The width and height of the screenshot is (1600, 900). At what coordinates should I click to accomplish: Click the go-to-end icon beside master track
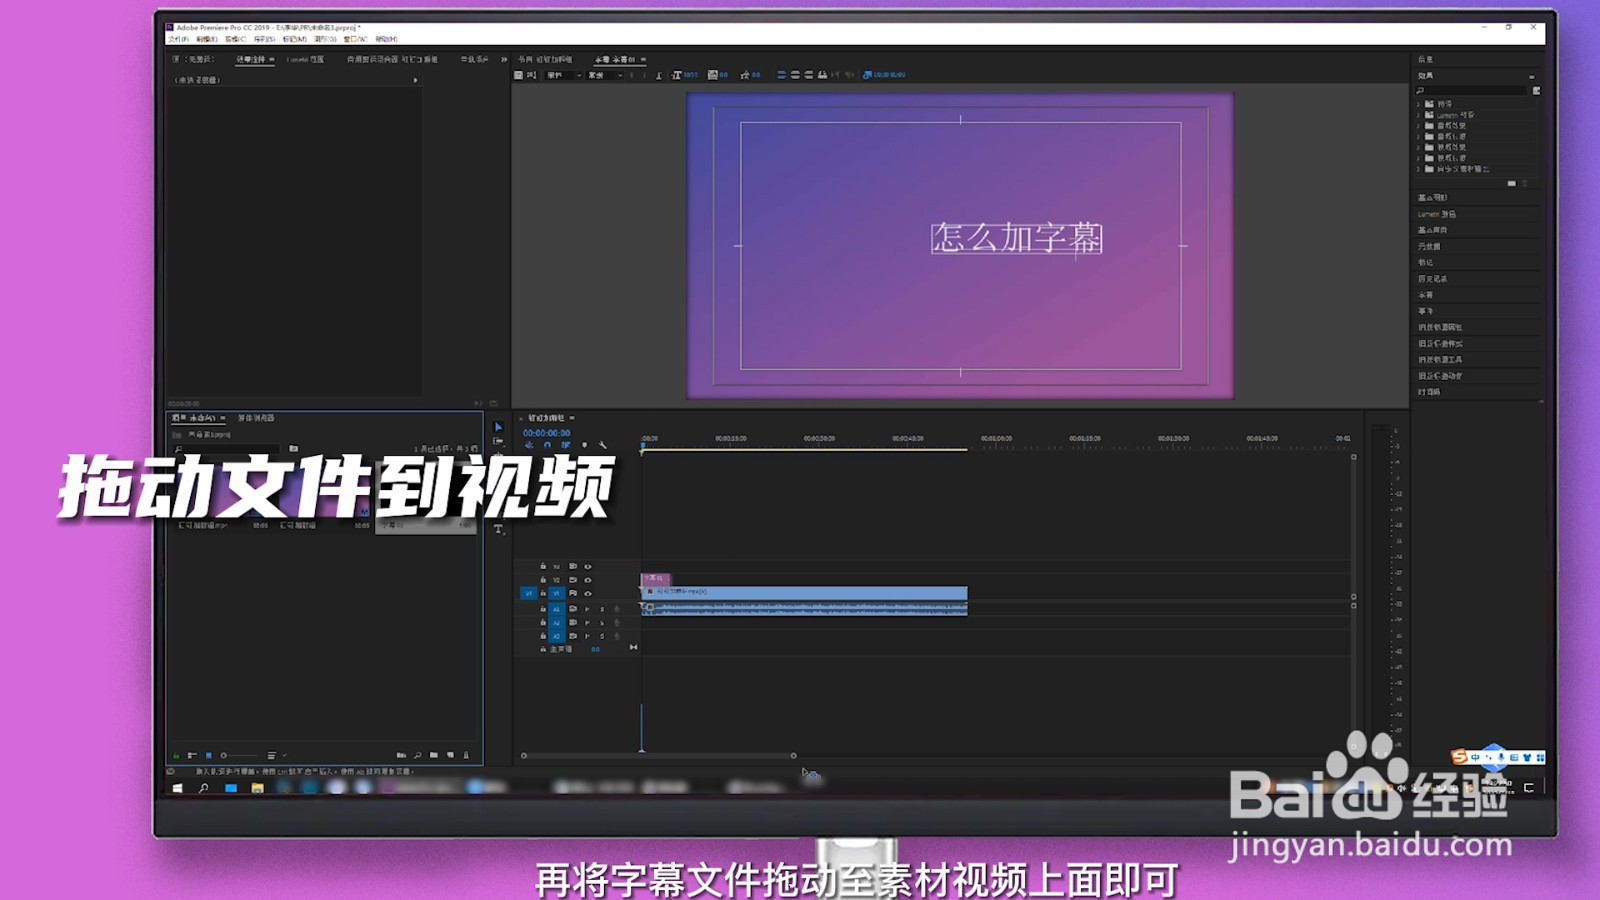pos(633,648)
